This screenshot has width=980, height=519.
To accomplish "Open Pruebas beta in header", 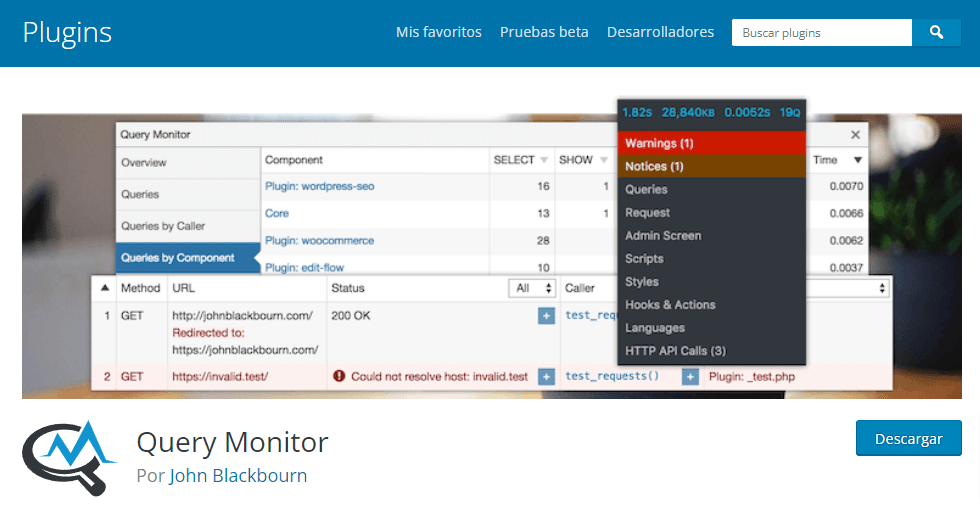I will pyautogui.click(x=544, y=32).
